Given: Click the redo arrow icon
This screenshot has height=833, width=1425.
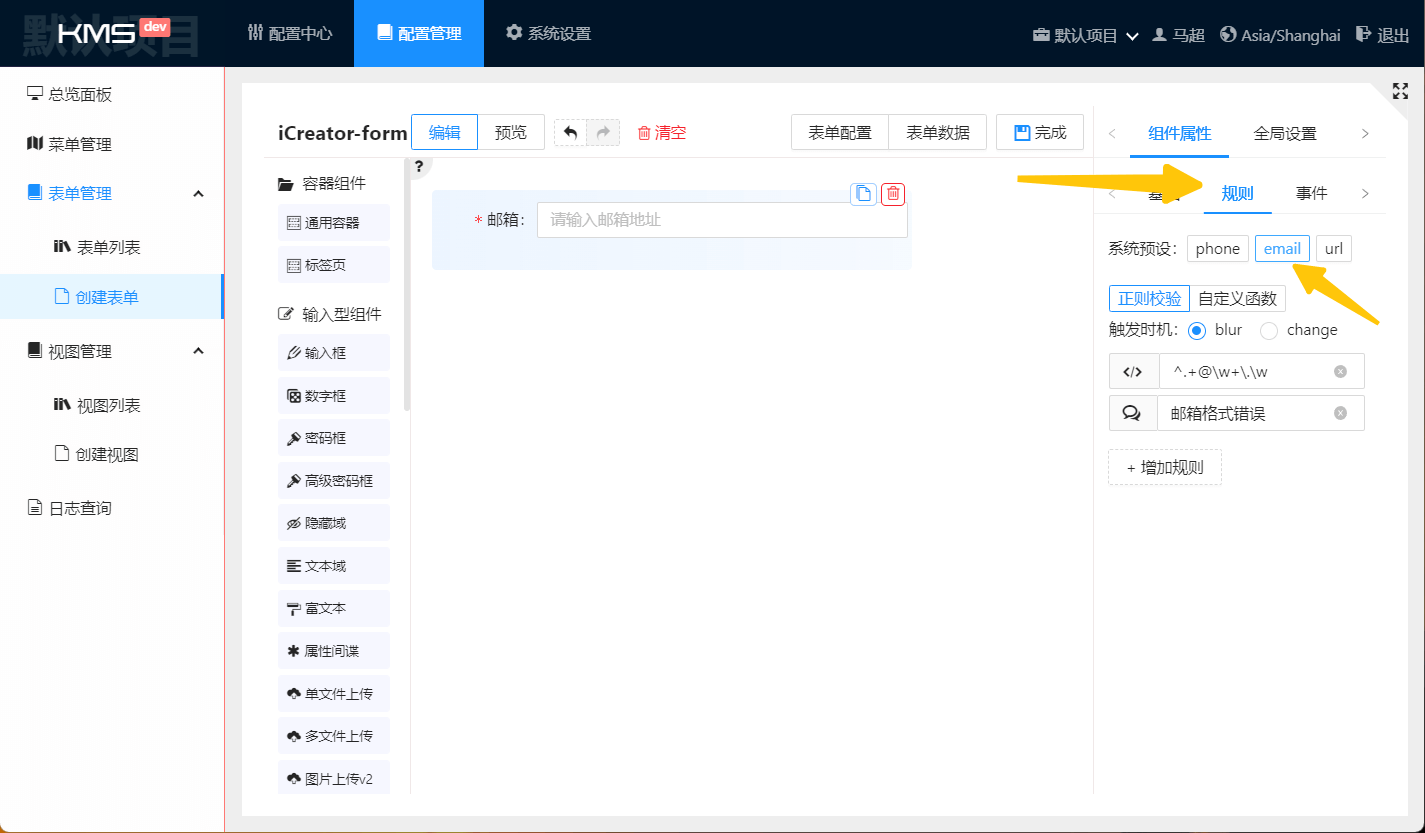Looking at the screenshot, I should pos(603,133).
